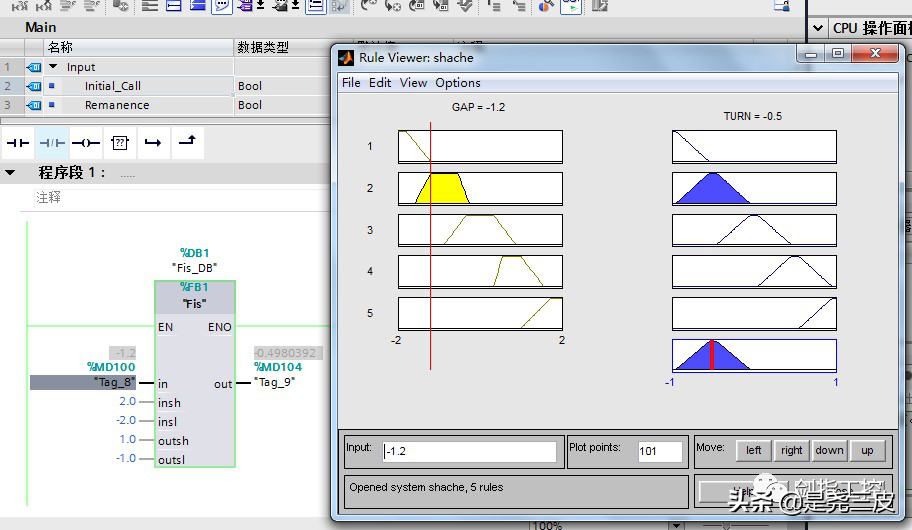
Task: Click the %MD100 address label
Action: [111, 367]
